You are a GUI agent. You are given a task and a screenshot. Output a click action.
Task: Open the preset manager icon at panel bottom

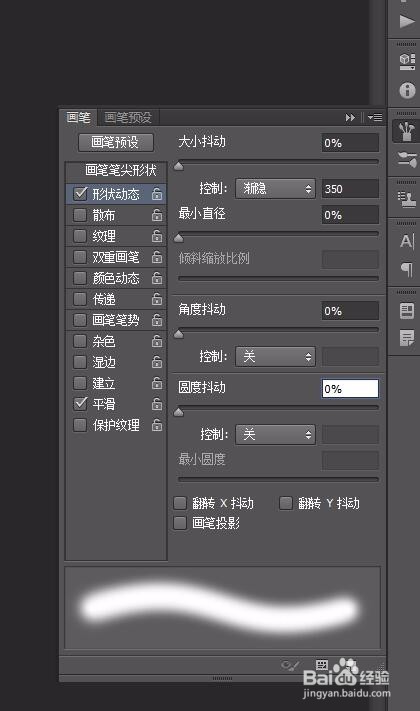tap(322, 665)
